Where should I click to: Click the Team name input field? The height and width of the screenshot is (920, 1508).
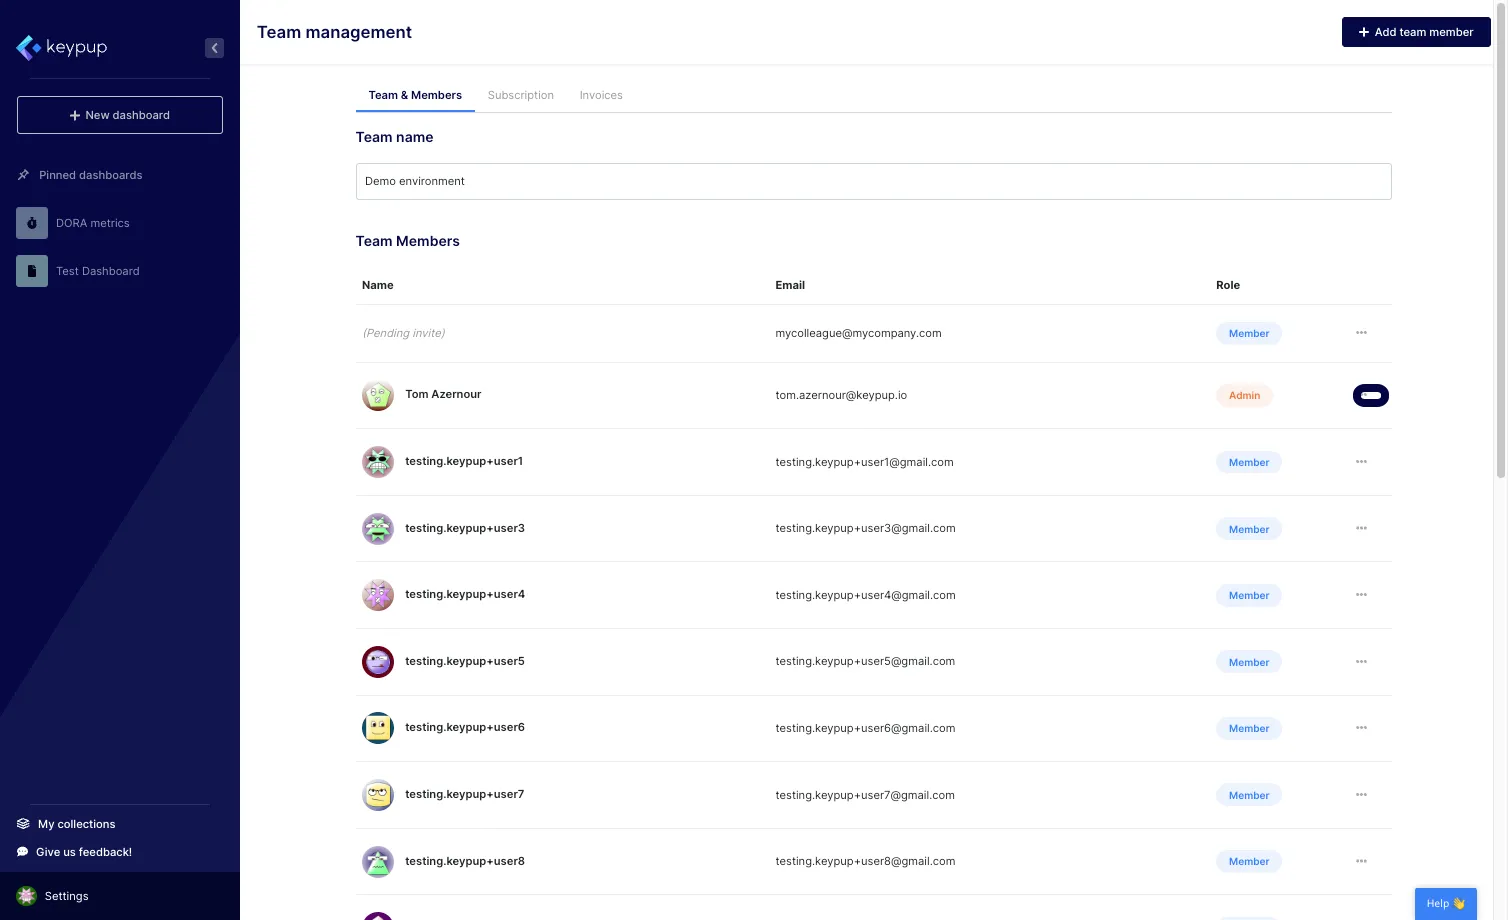pyautogui.click(x=873, y=181)
